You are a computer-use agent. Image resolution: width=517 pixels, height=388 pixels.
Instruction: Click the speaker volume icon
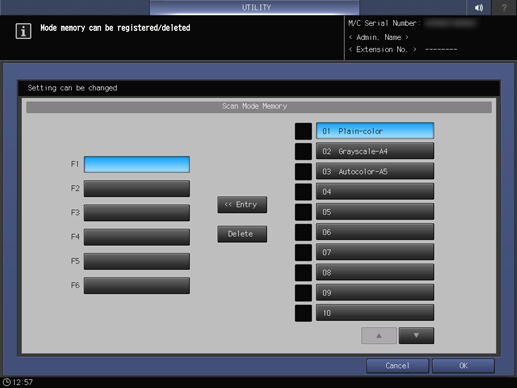coord(479,7)
